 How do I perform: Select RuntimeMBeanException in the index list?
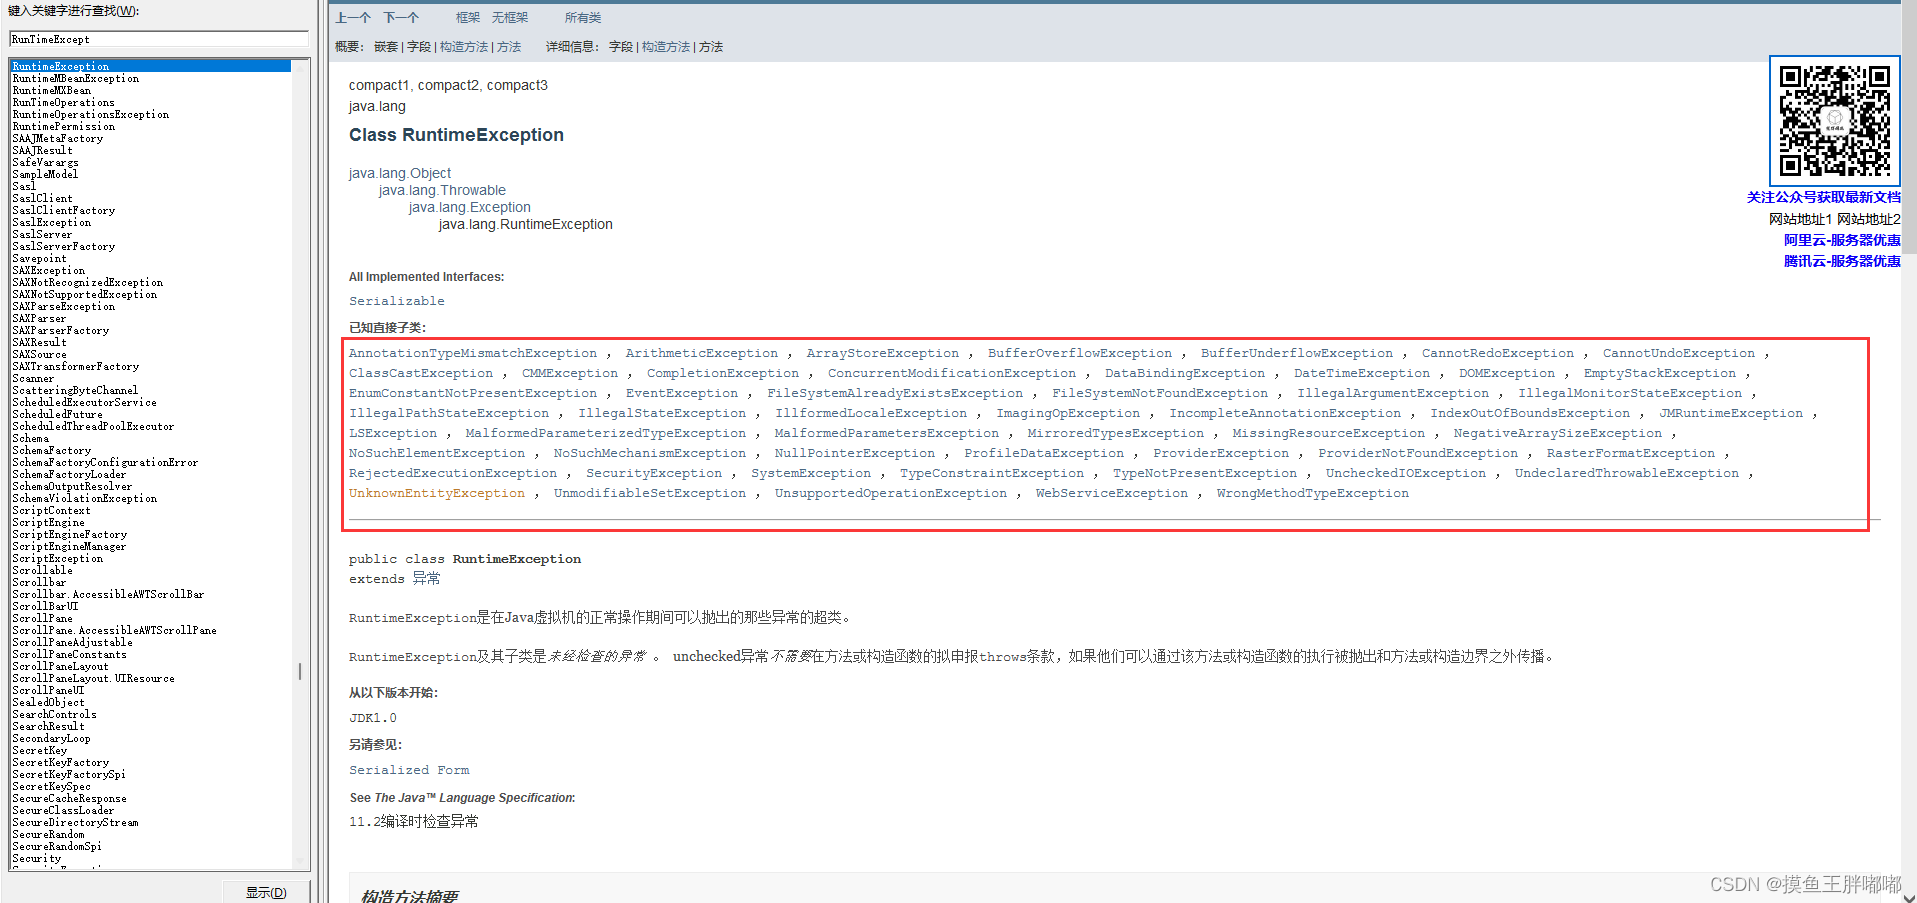[x=76, y=78]
